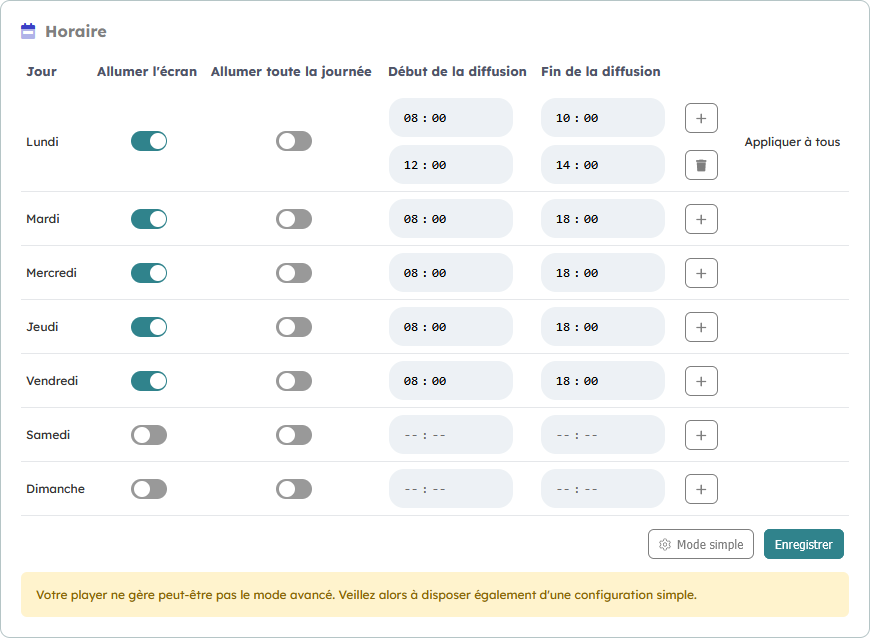Viewport: 870px width, 638px height.
Task: Add a time slot for Mardi
Action: (701, 219)
